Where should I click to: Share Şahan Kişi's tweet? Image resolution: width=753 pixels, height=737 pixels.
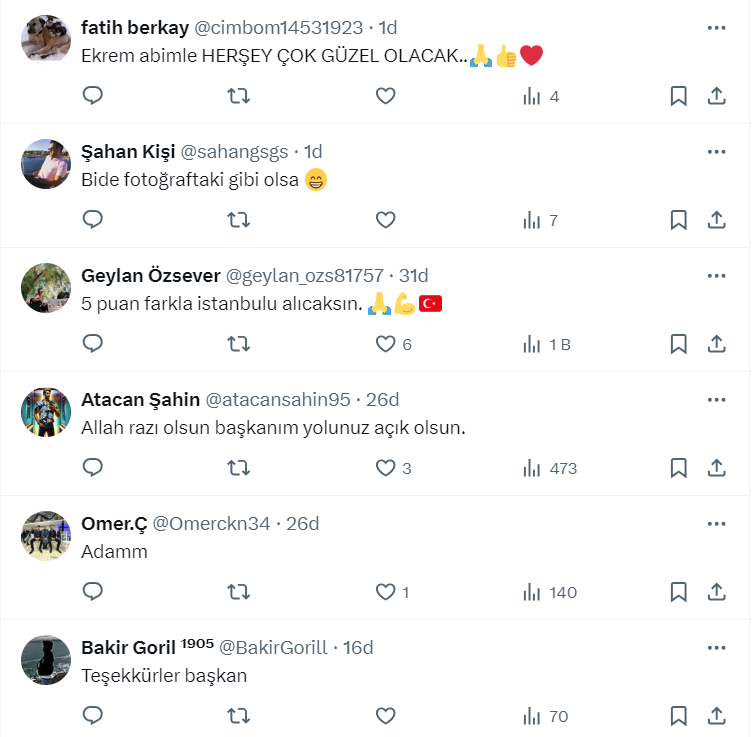[x=716, y=220]
